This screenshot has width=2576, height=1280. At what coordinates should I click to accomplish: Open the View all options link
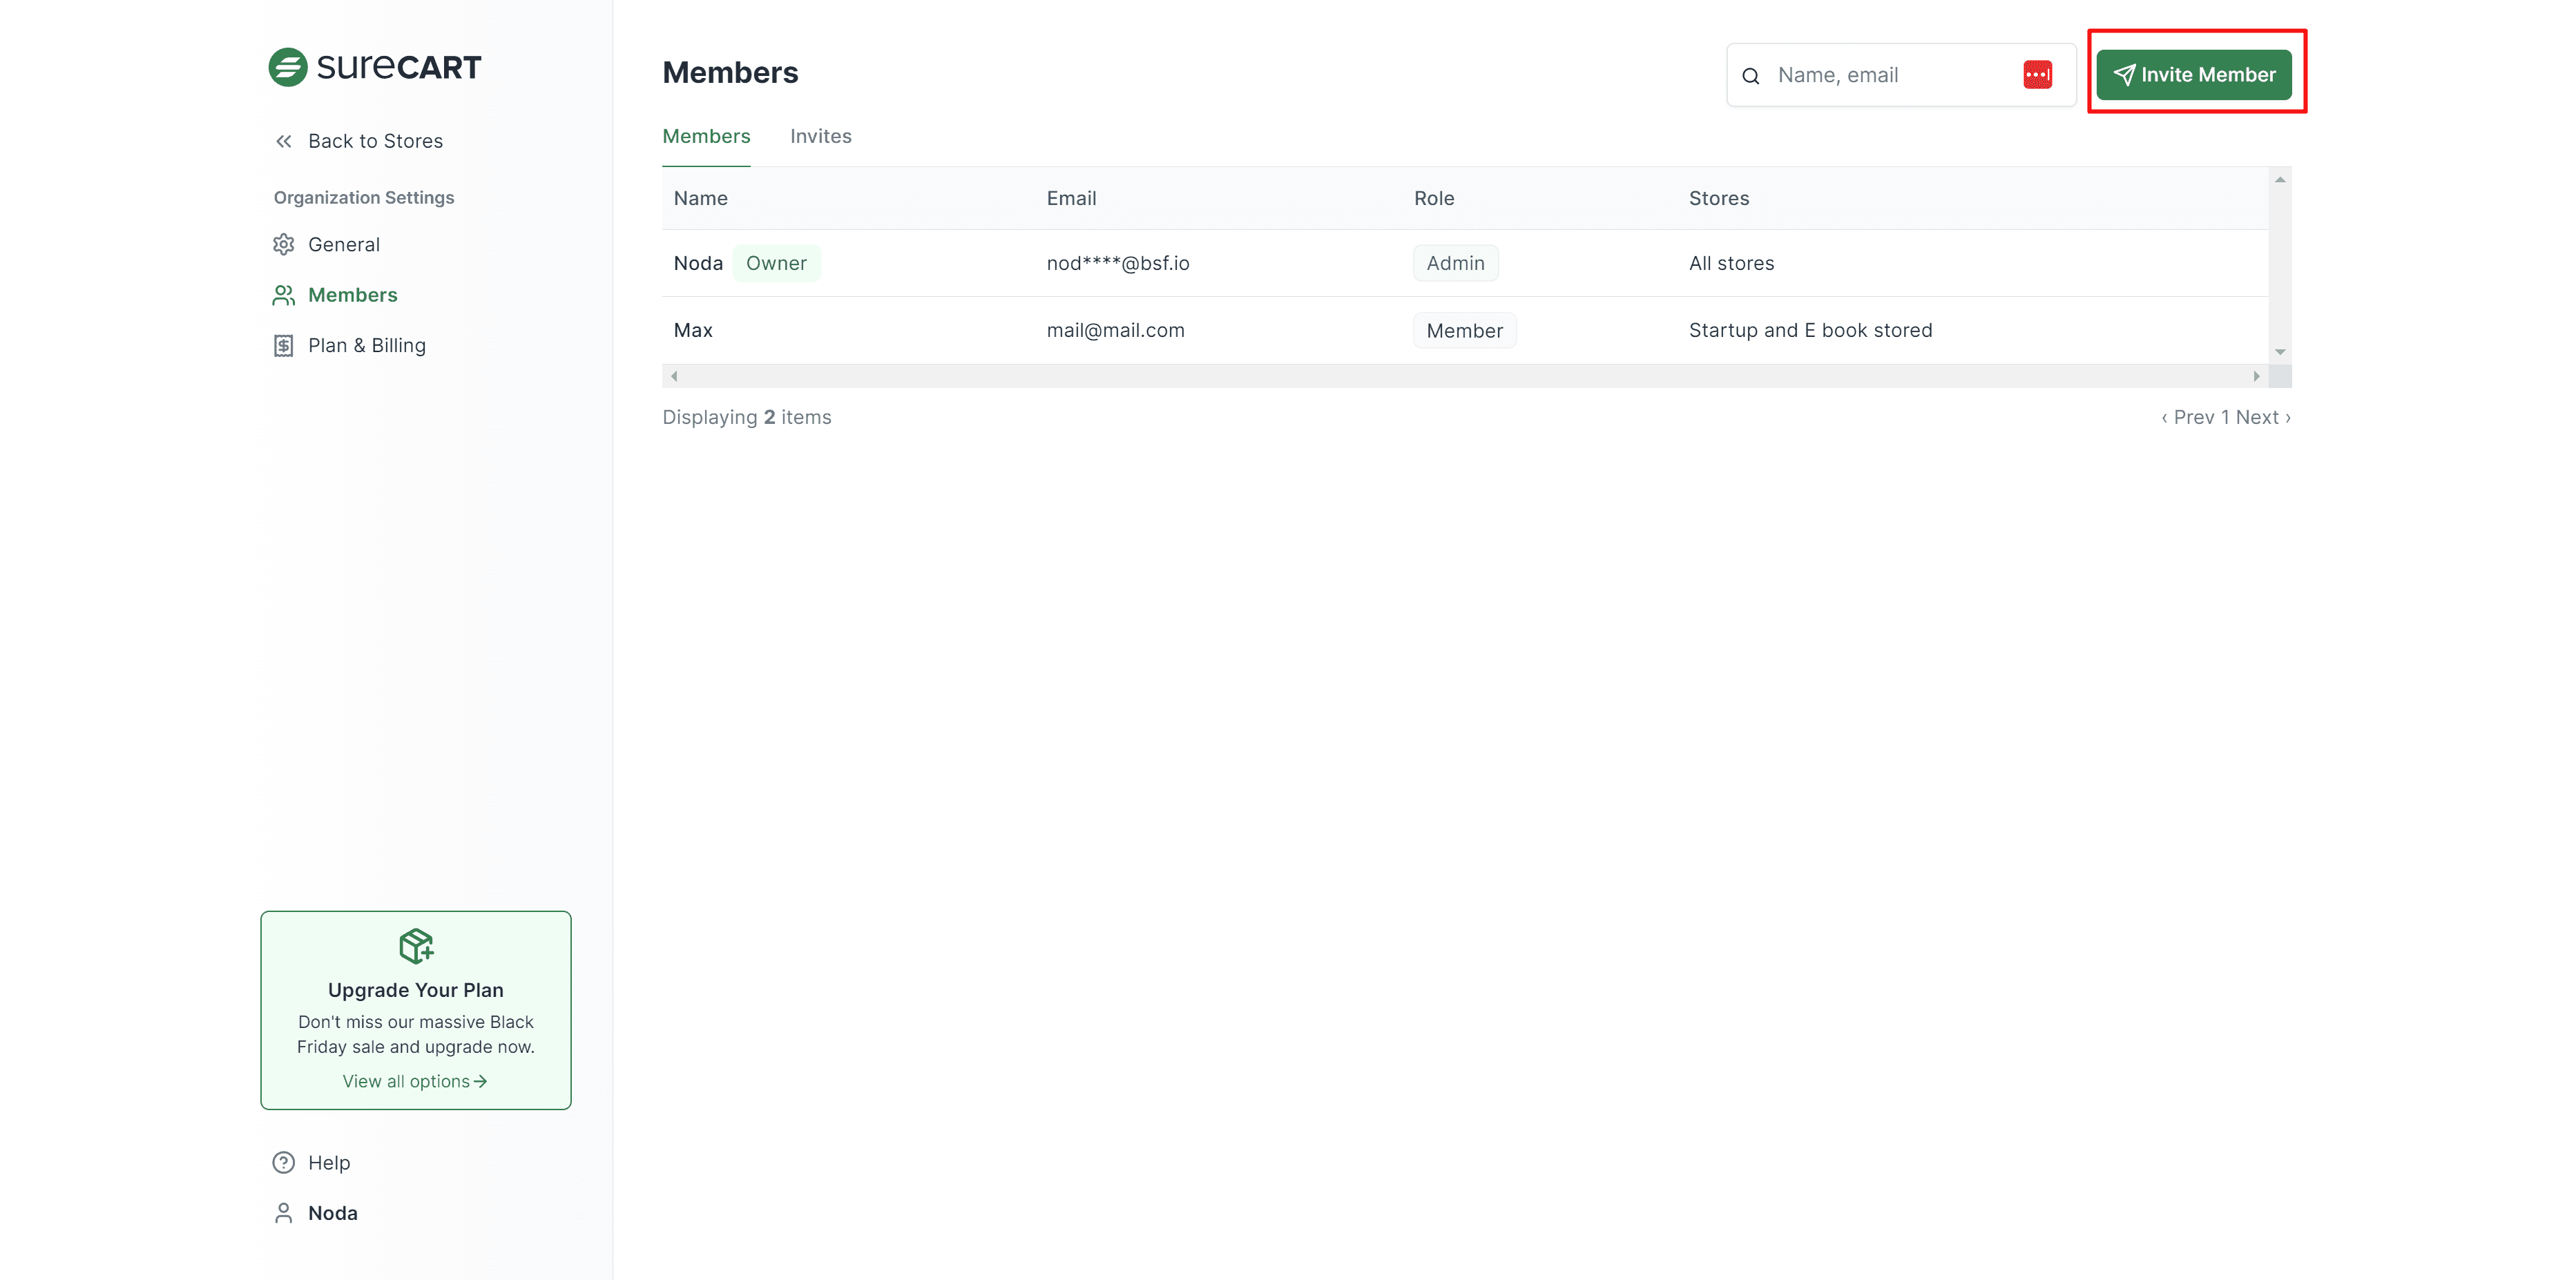(414, 1081)
